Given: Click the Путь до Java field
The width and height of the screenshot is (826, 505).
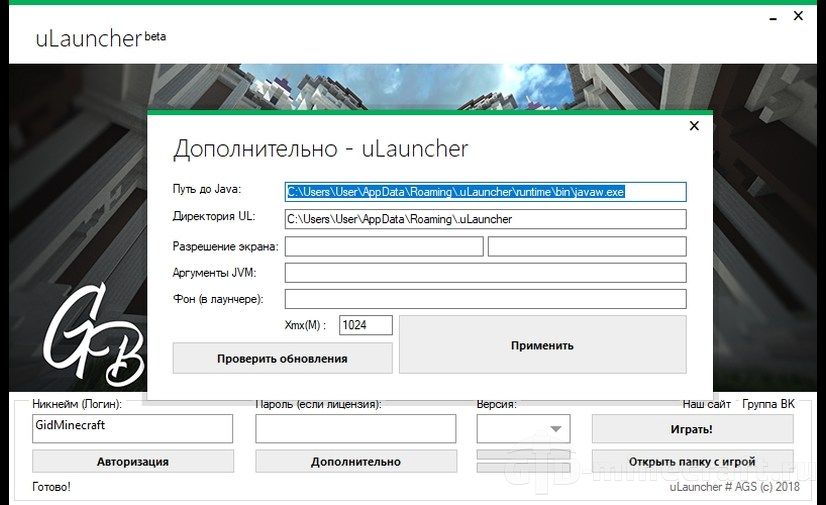Looking at the screenshot, I should point(485,192).
